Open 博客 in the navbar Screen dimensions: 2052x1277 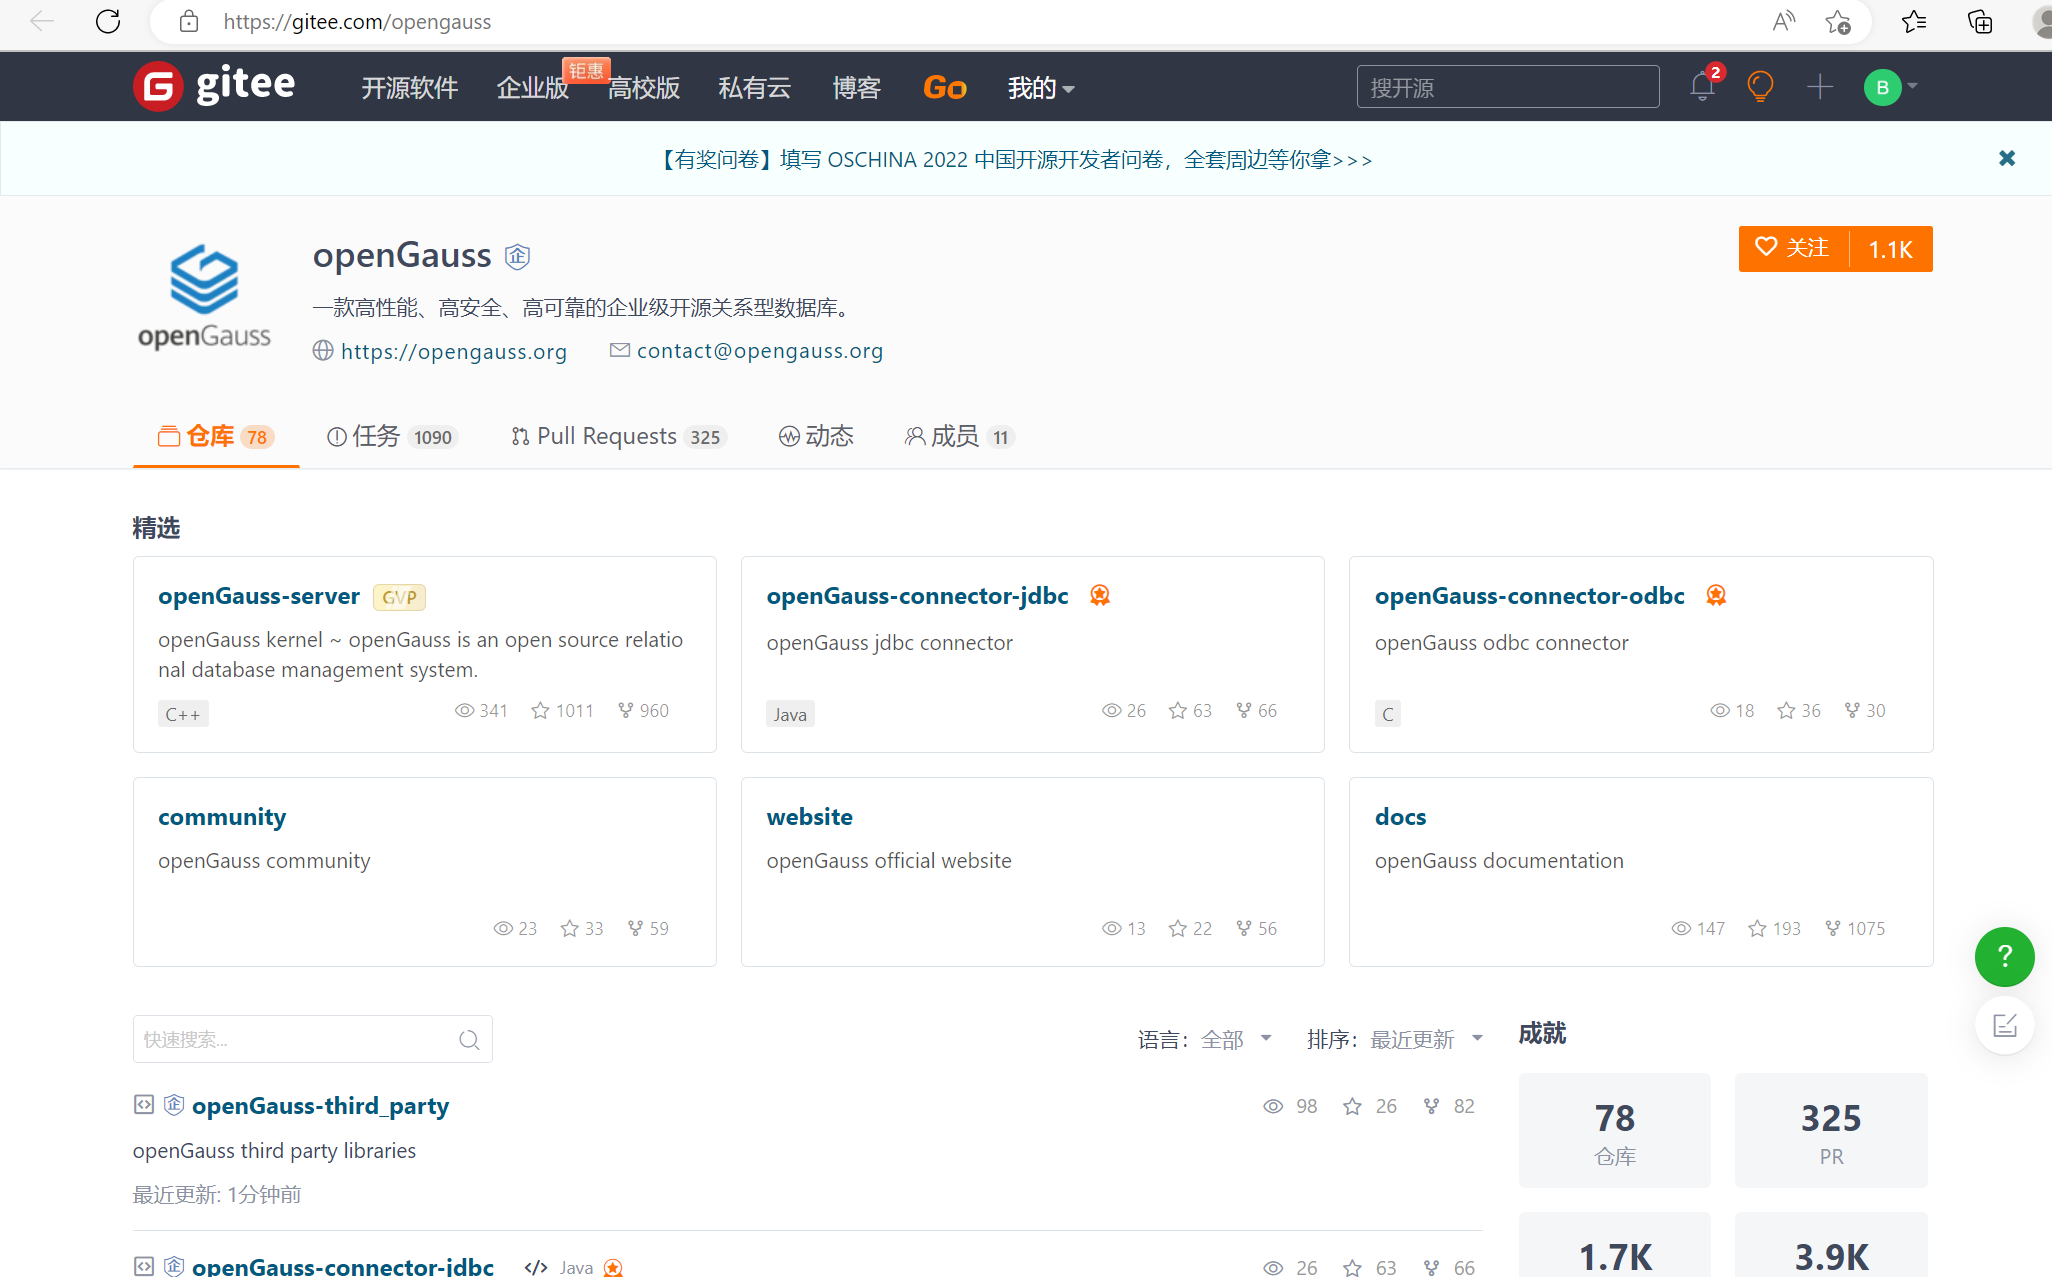click(857, 88)
